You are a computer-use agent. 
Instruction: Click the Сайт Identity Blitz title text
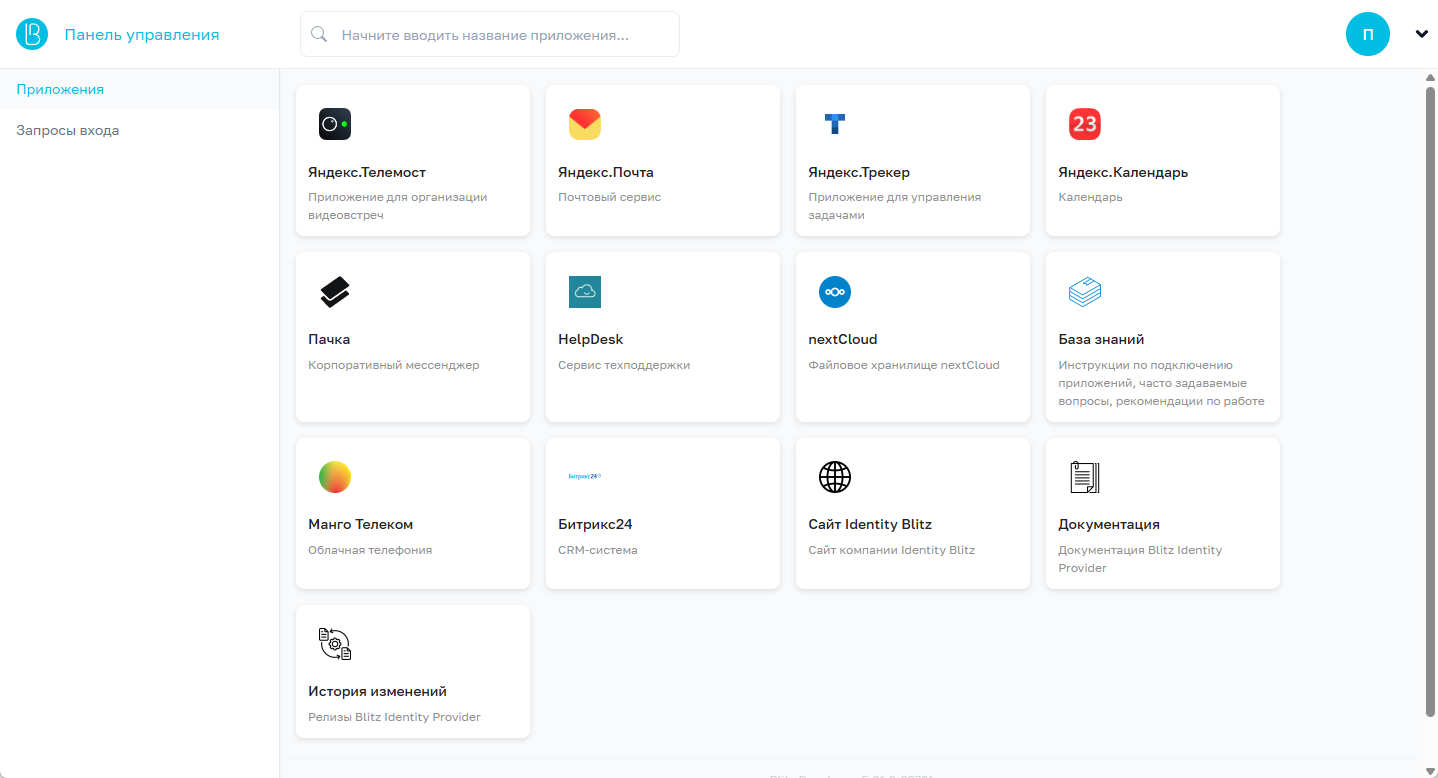(870, 525)
